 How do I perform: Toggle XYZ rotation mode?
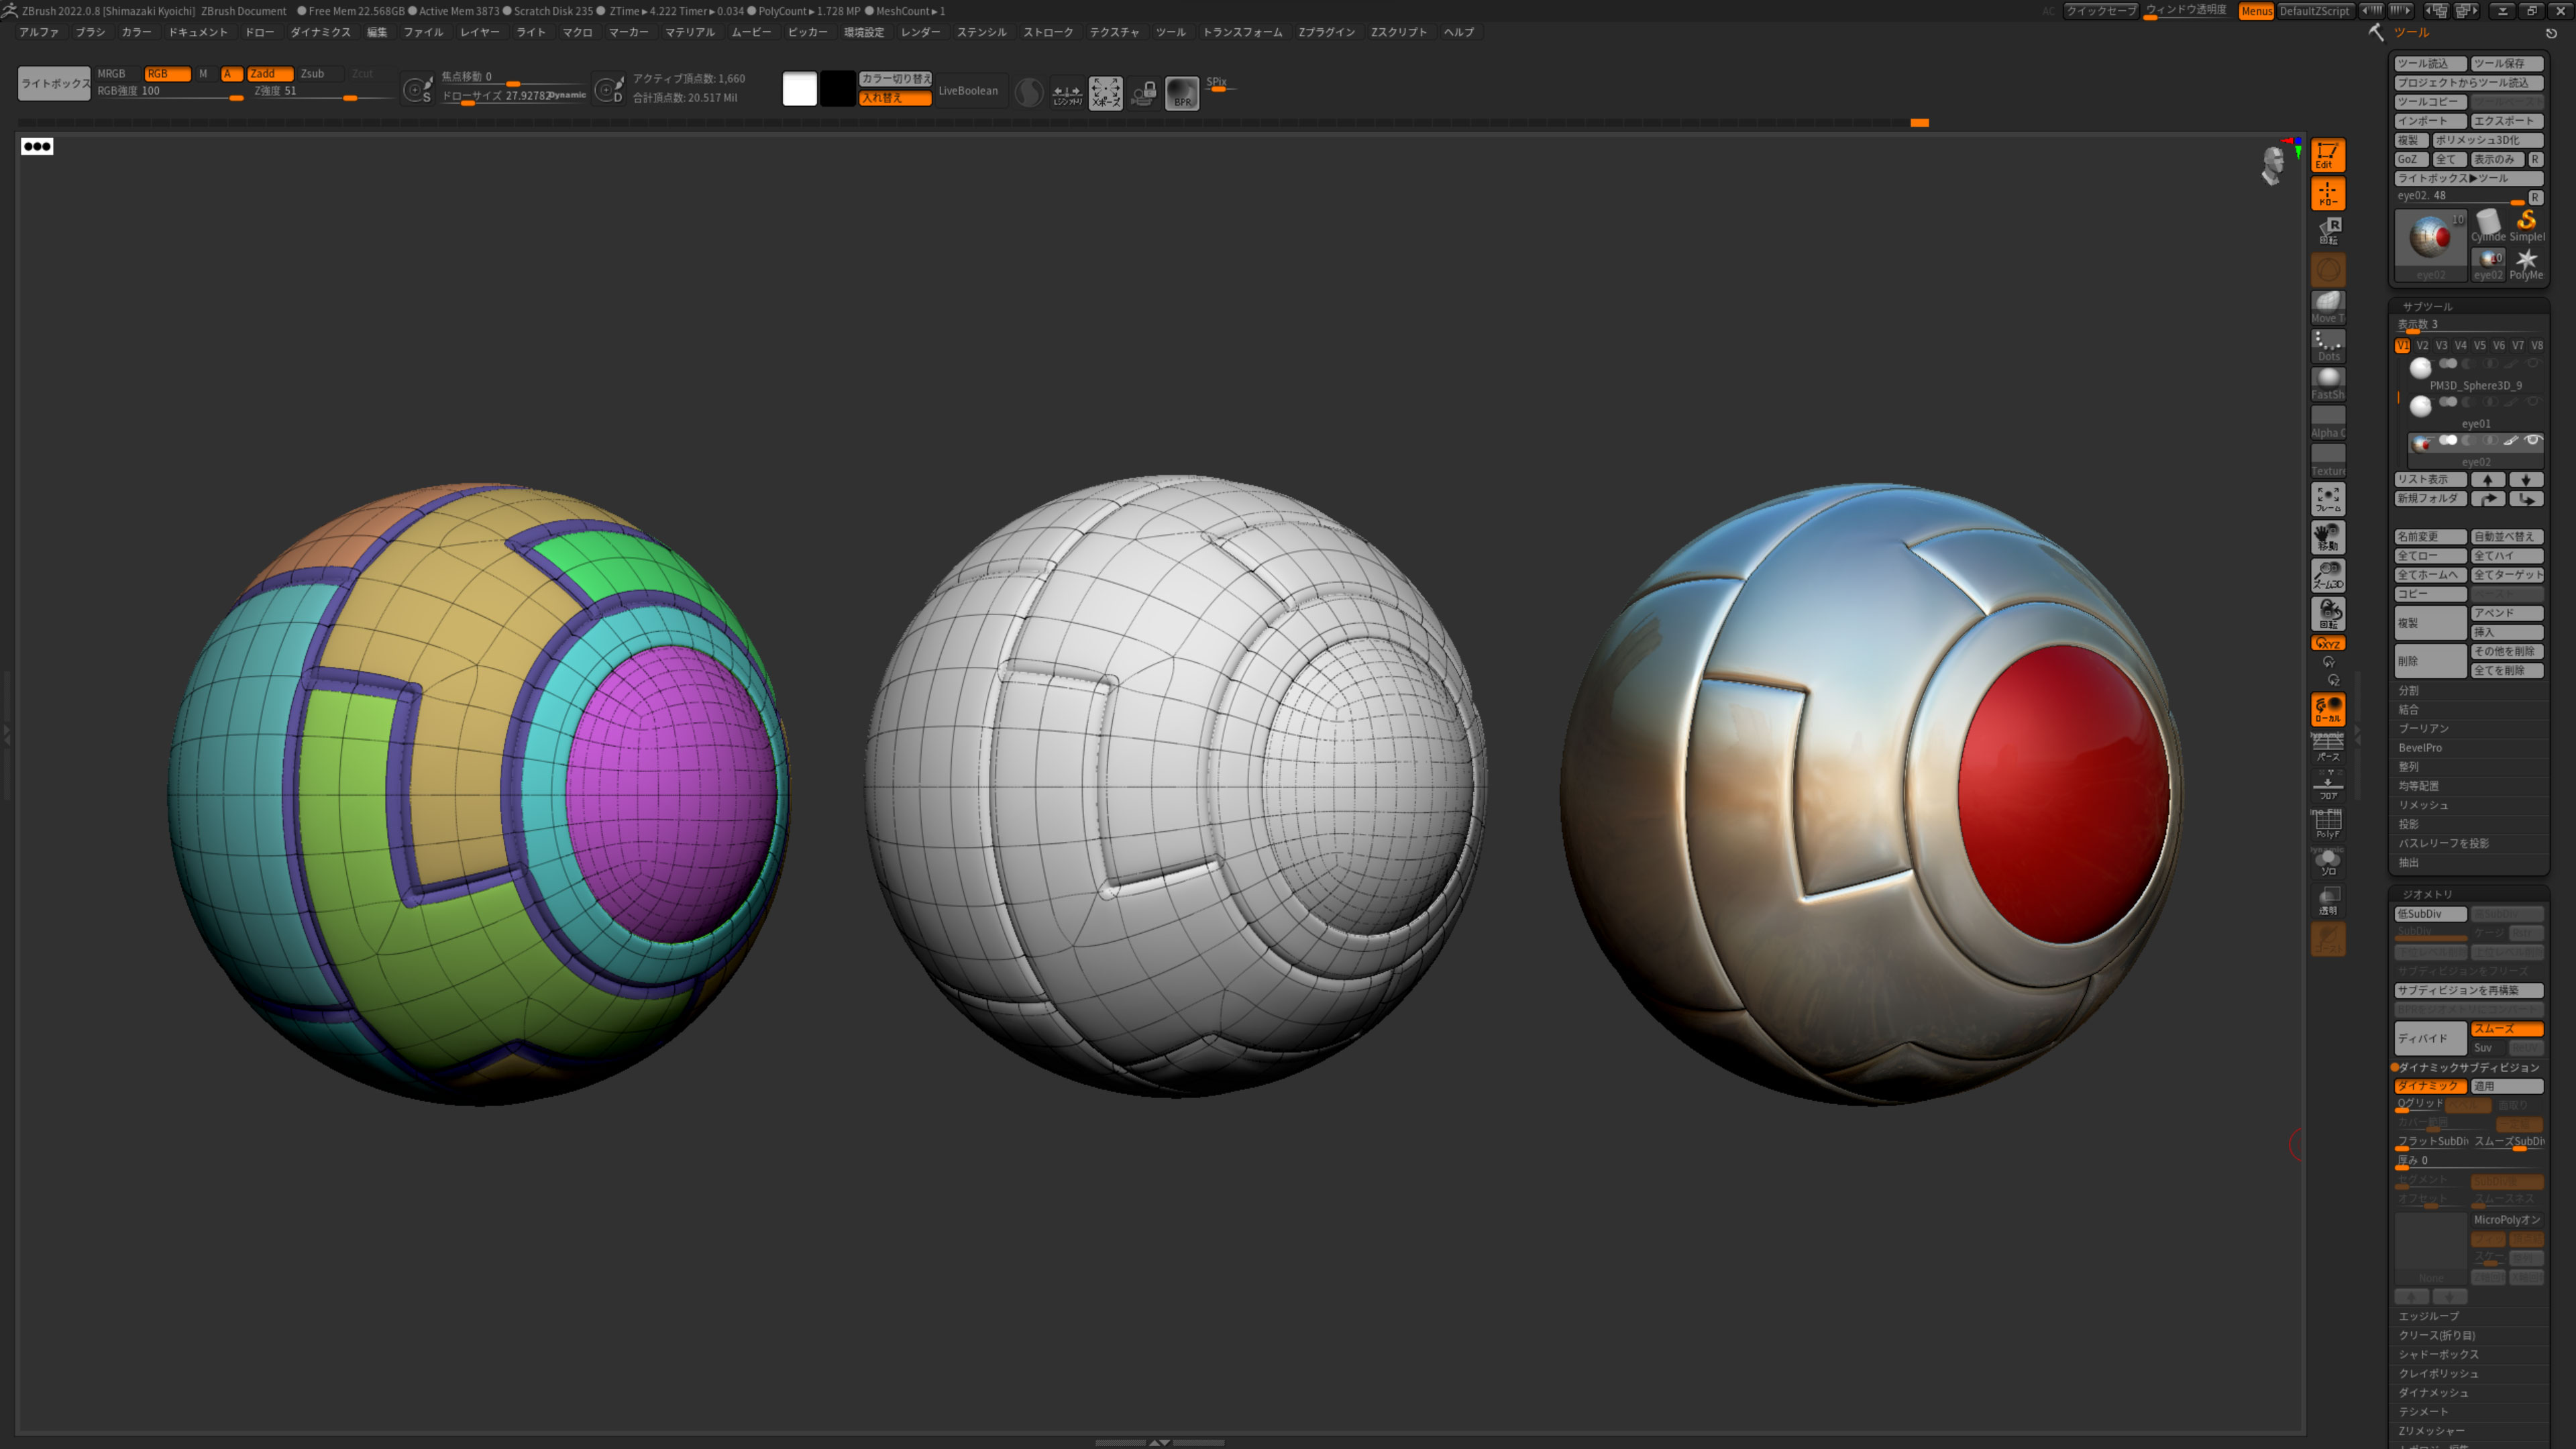[2327, 643]
